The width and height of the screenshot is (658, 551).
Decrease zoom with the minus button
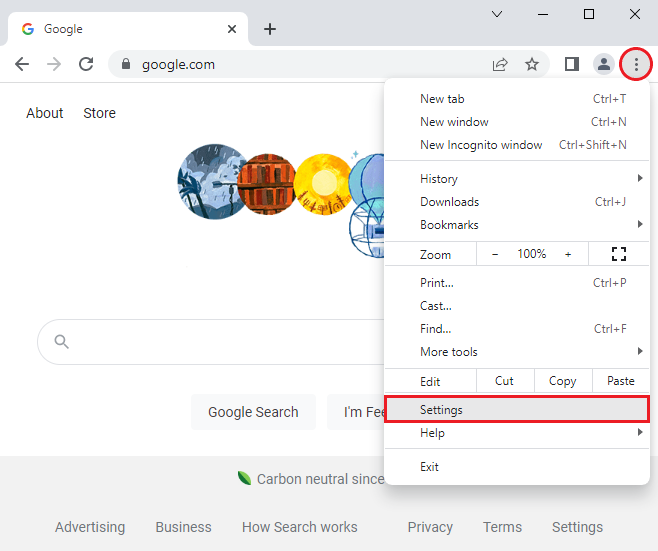(x=495, y=254)
